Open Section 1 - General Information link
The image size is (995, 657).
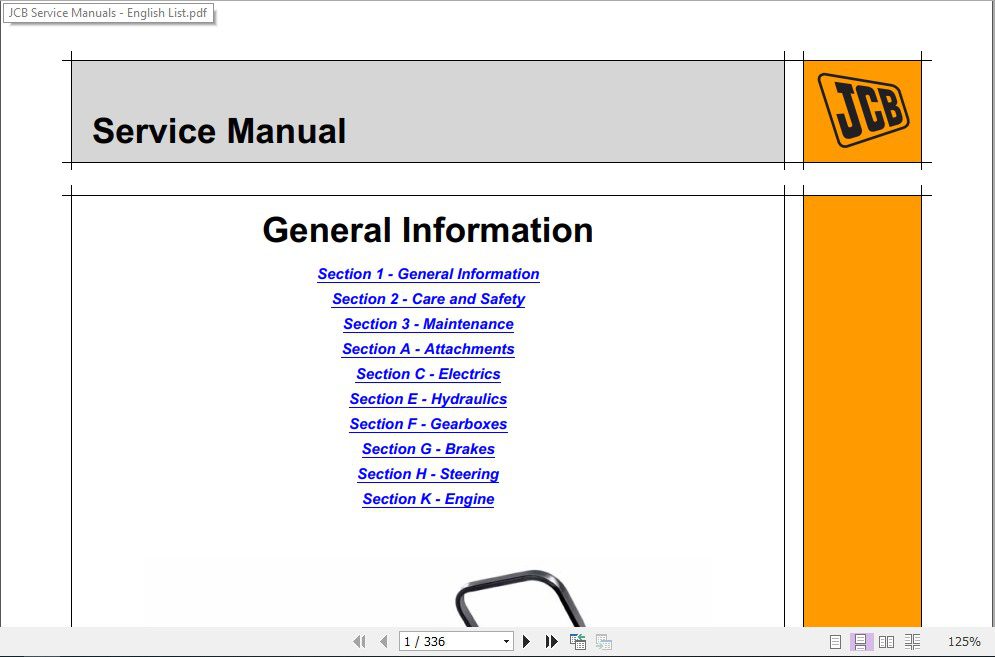pyautogui.click(x=428, y=274)
